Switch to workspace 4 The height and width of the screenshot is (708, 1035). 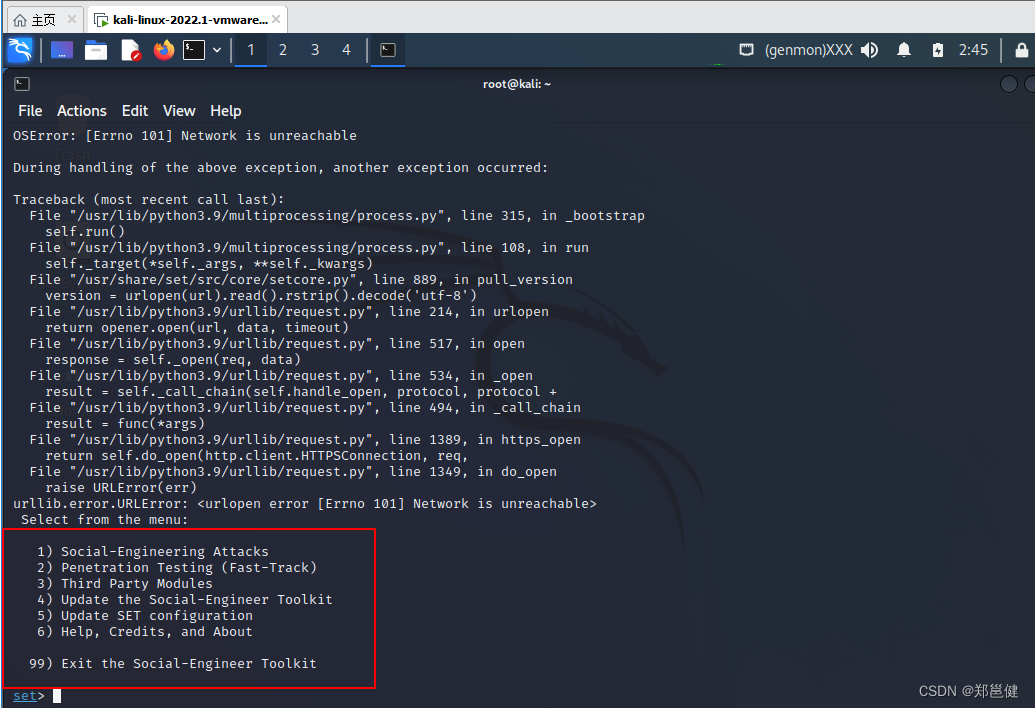tap(347, 50)
